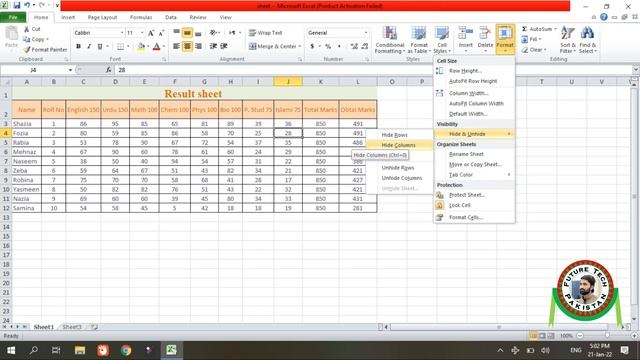Align text to the right
This screenshot has height=360, width=640.
coord(198,46)
